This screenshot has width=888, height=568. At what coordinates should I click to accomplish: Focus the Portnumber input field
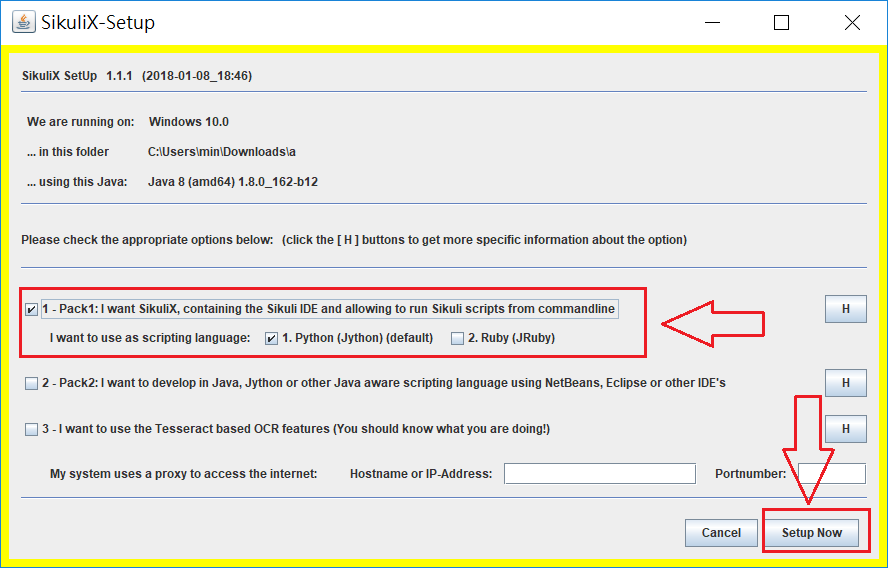832,473
